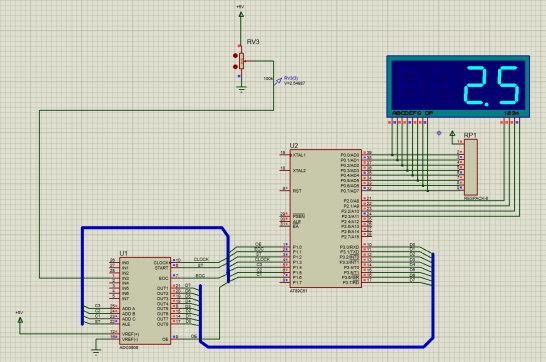Select the +5V terminal feeding VREF(+)
Image resolution: width=546 pixels, height=362 pixels.
(20, 320)
